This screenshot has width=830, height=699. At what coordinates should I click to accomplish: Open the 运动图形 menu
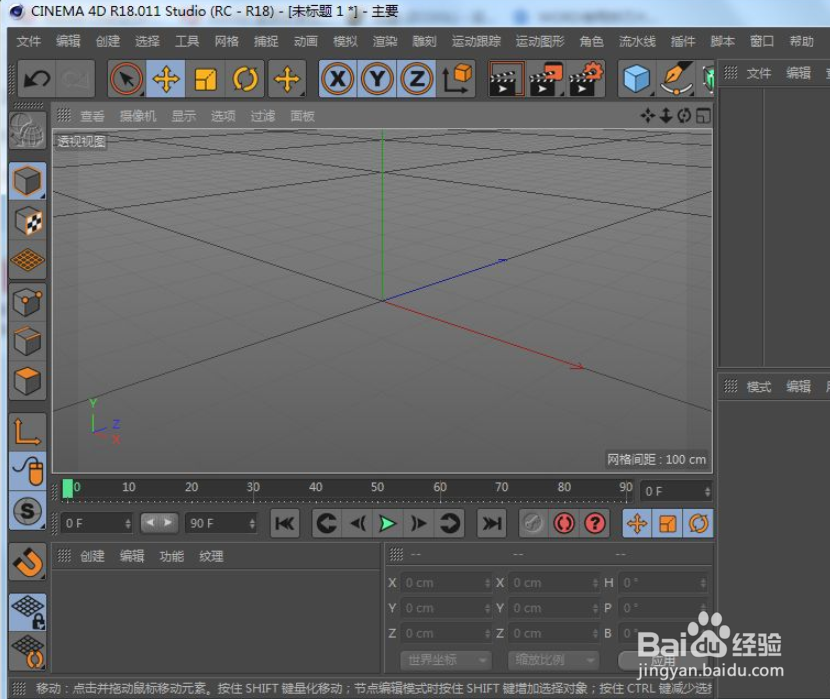point(540,41)
